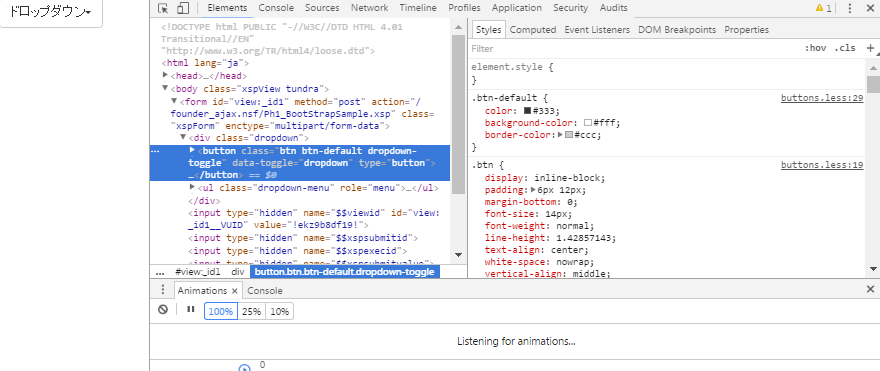
Task: Open the drawer's three-dot menu
Action: (x=163, y=290)
